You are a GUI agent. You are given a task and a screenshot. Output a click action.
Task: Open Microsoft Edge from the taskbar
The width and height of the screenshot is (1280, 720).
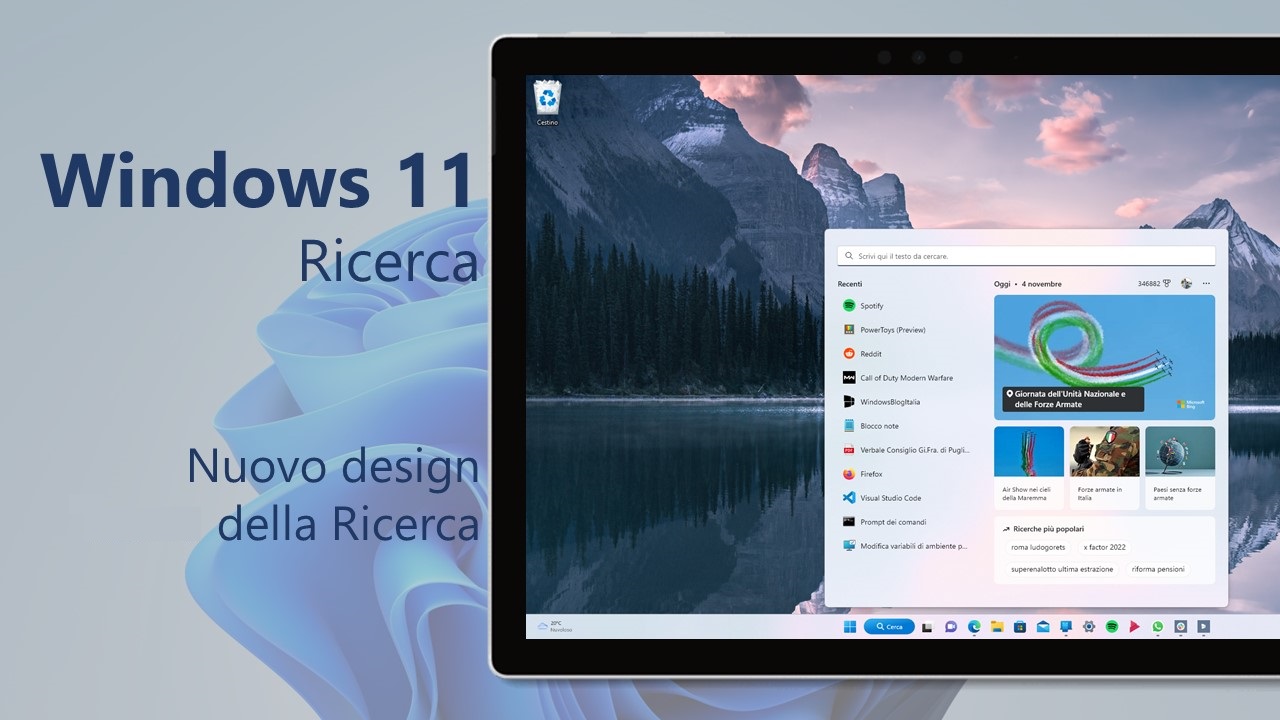click(974, 627)
